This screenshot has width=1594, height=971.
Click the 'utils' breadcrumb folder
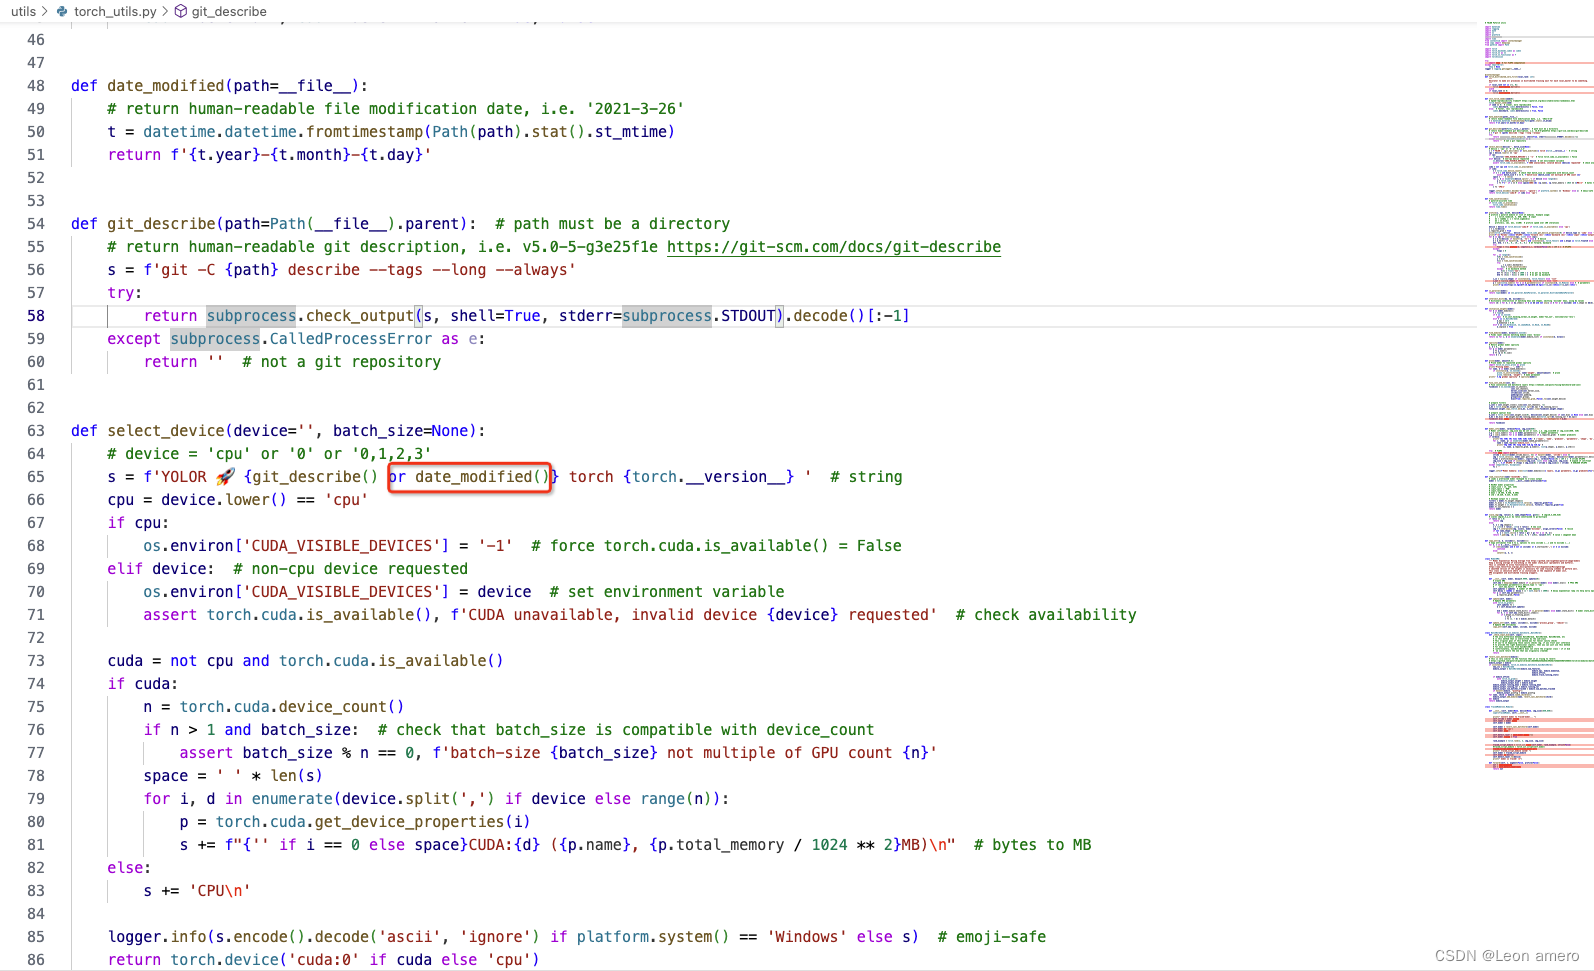click(x=23, y=11)
